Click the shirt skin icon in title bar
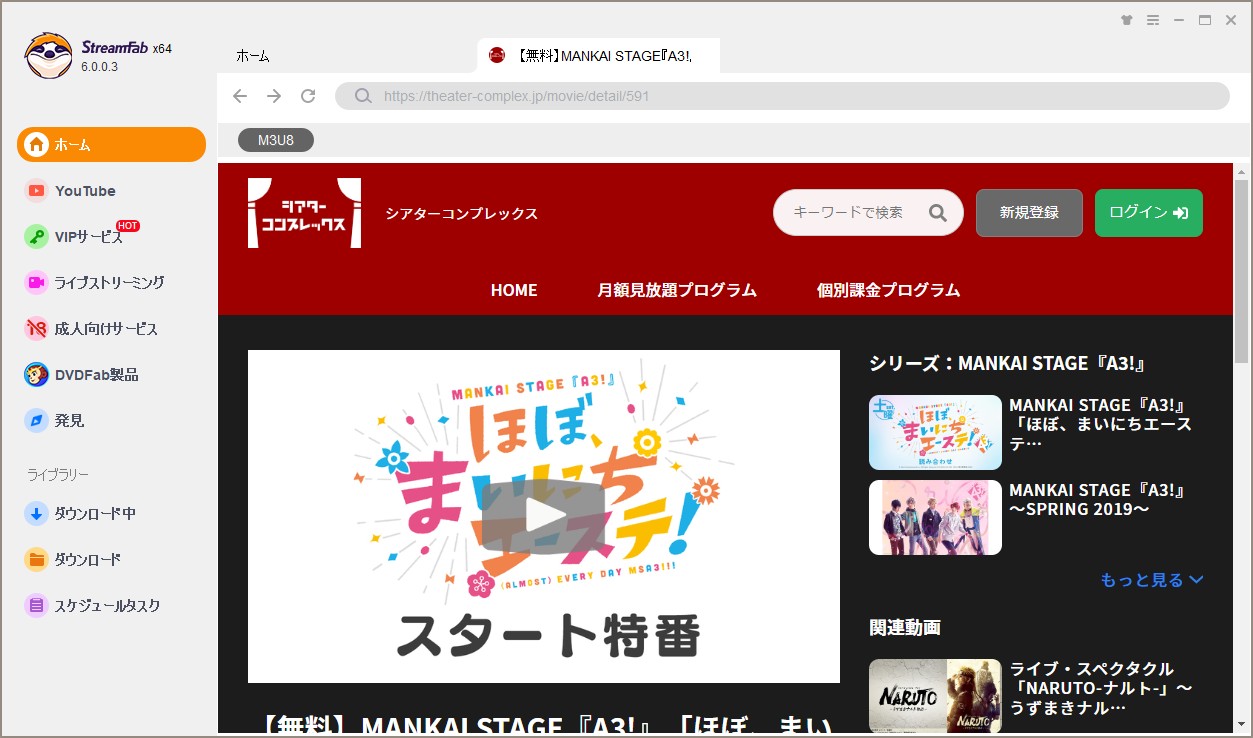Viewport: 1253px width, 738px height. point(1127,20)
